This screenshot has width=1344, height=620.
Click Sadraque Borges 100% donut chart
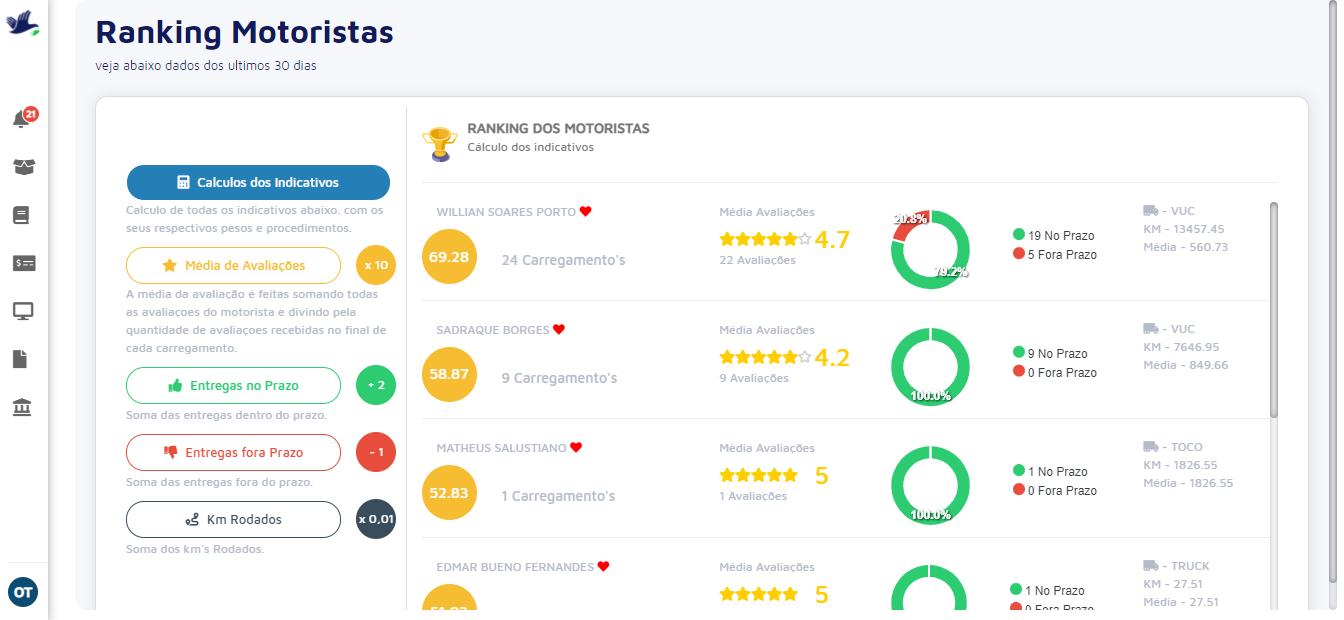click(x=930, y=367)
